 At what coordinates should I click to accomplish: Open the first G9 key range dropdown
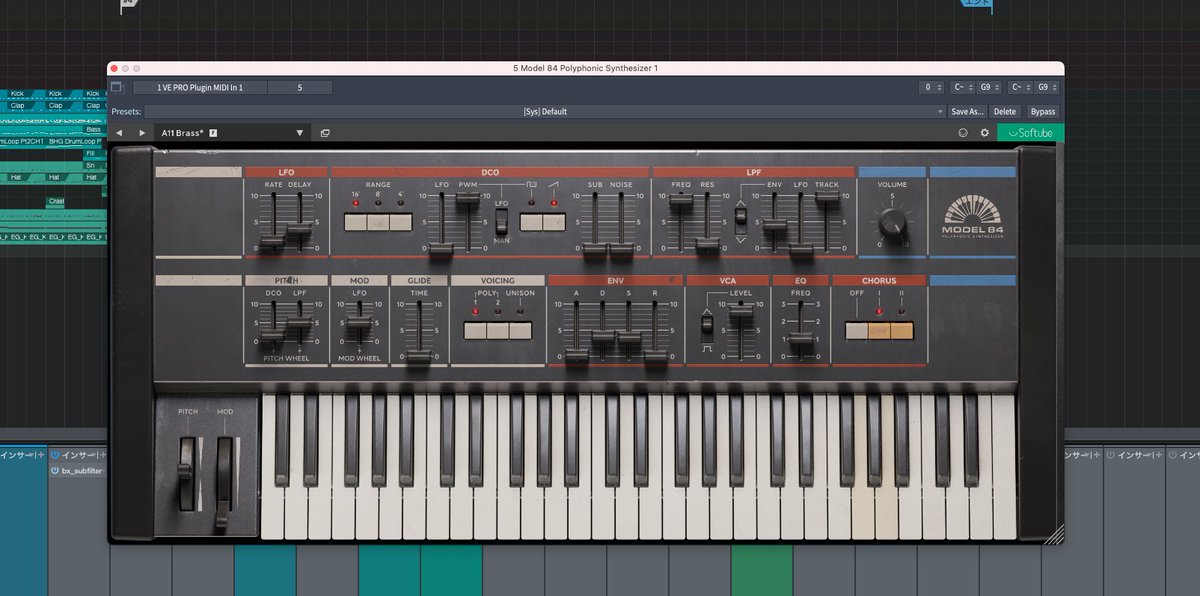(988, 88)
